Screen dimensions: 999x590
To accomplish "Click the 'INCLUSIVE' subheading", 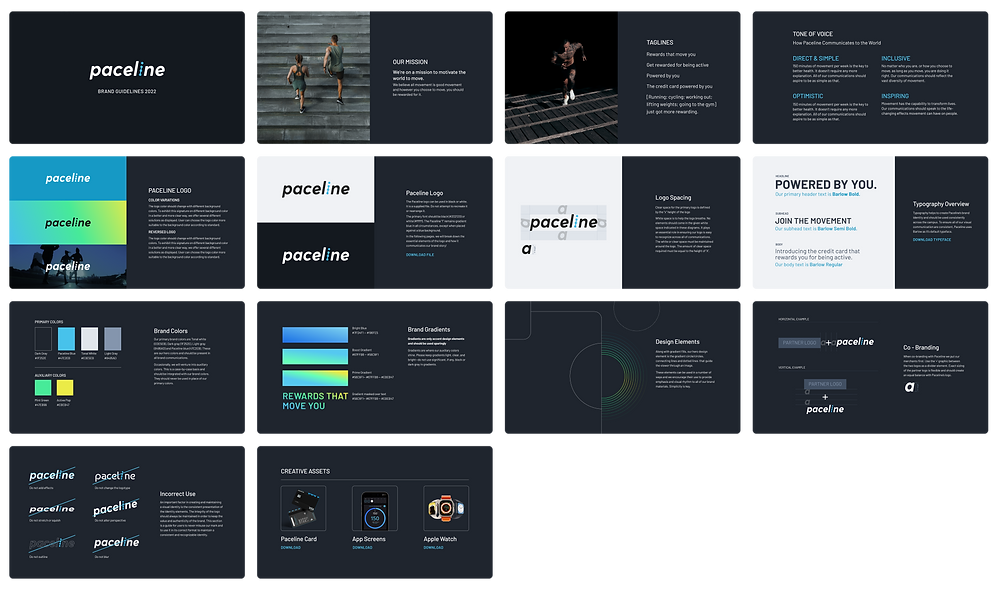I will coord(896,58).
